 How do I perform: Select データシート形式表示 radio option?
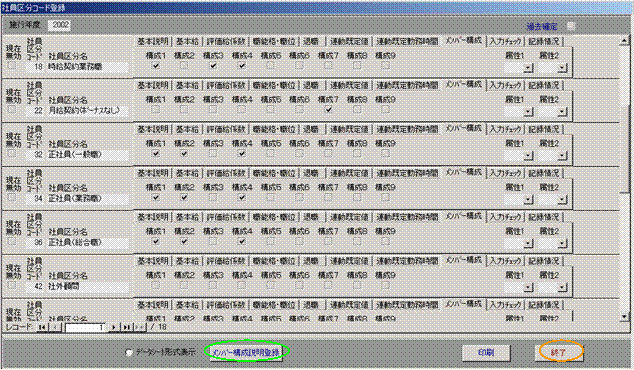[x=129, y=353]
